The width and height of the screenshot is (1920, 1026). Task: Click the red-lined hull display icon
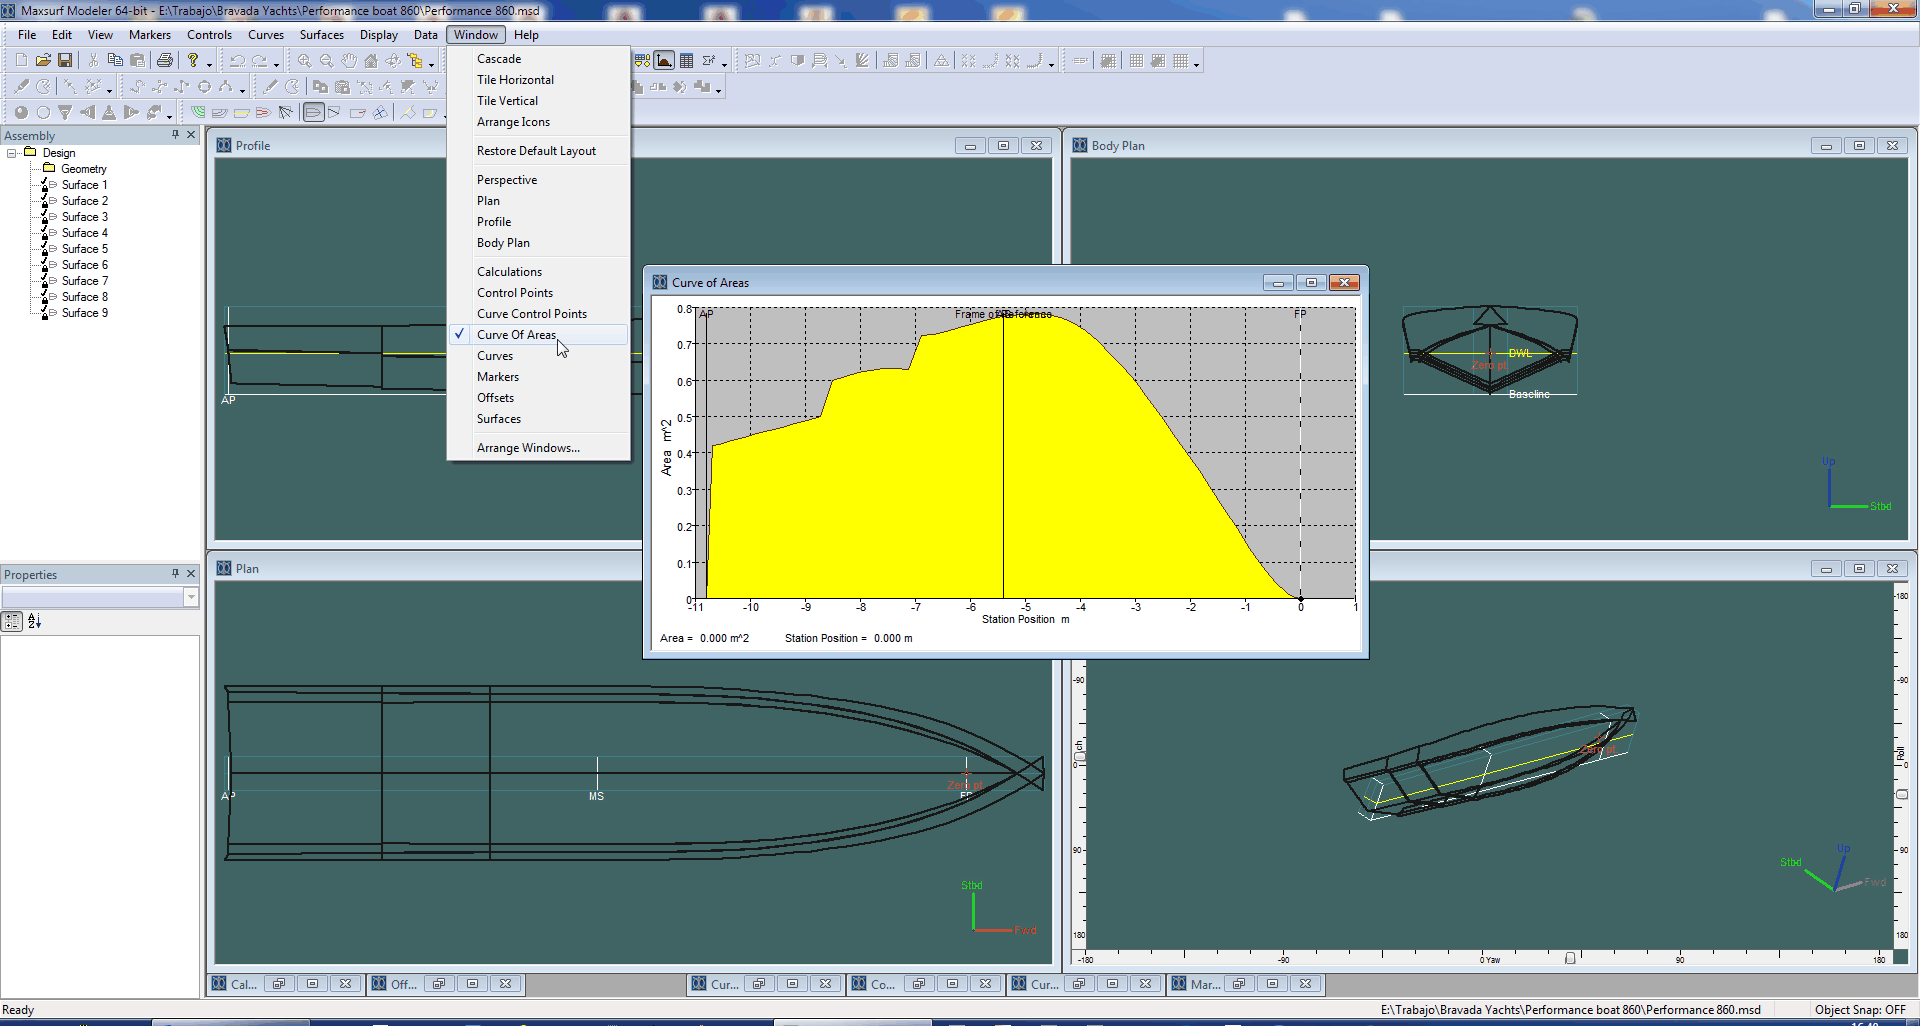[263, 113]
